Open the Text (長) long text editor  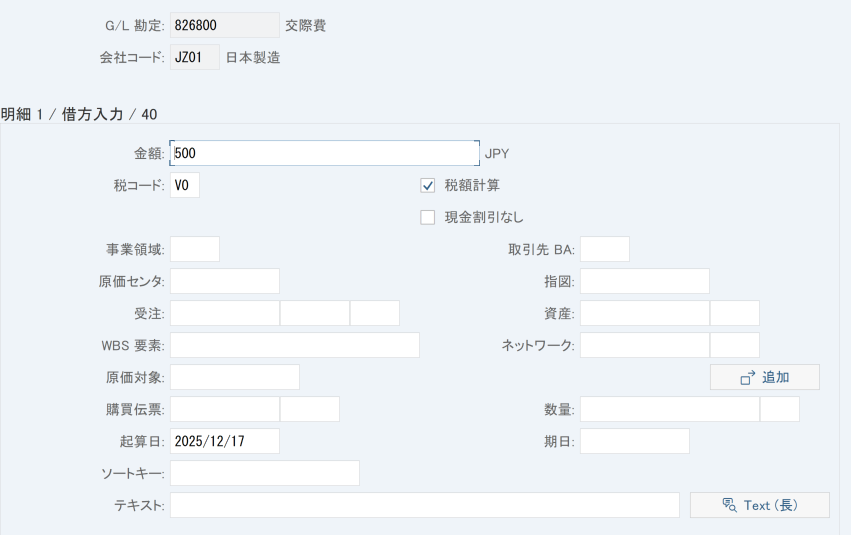(x=759, y=505)
